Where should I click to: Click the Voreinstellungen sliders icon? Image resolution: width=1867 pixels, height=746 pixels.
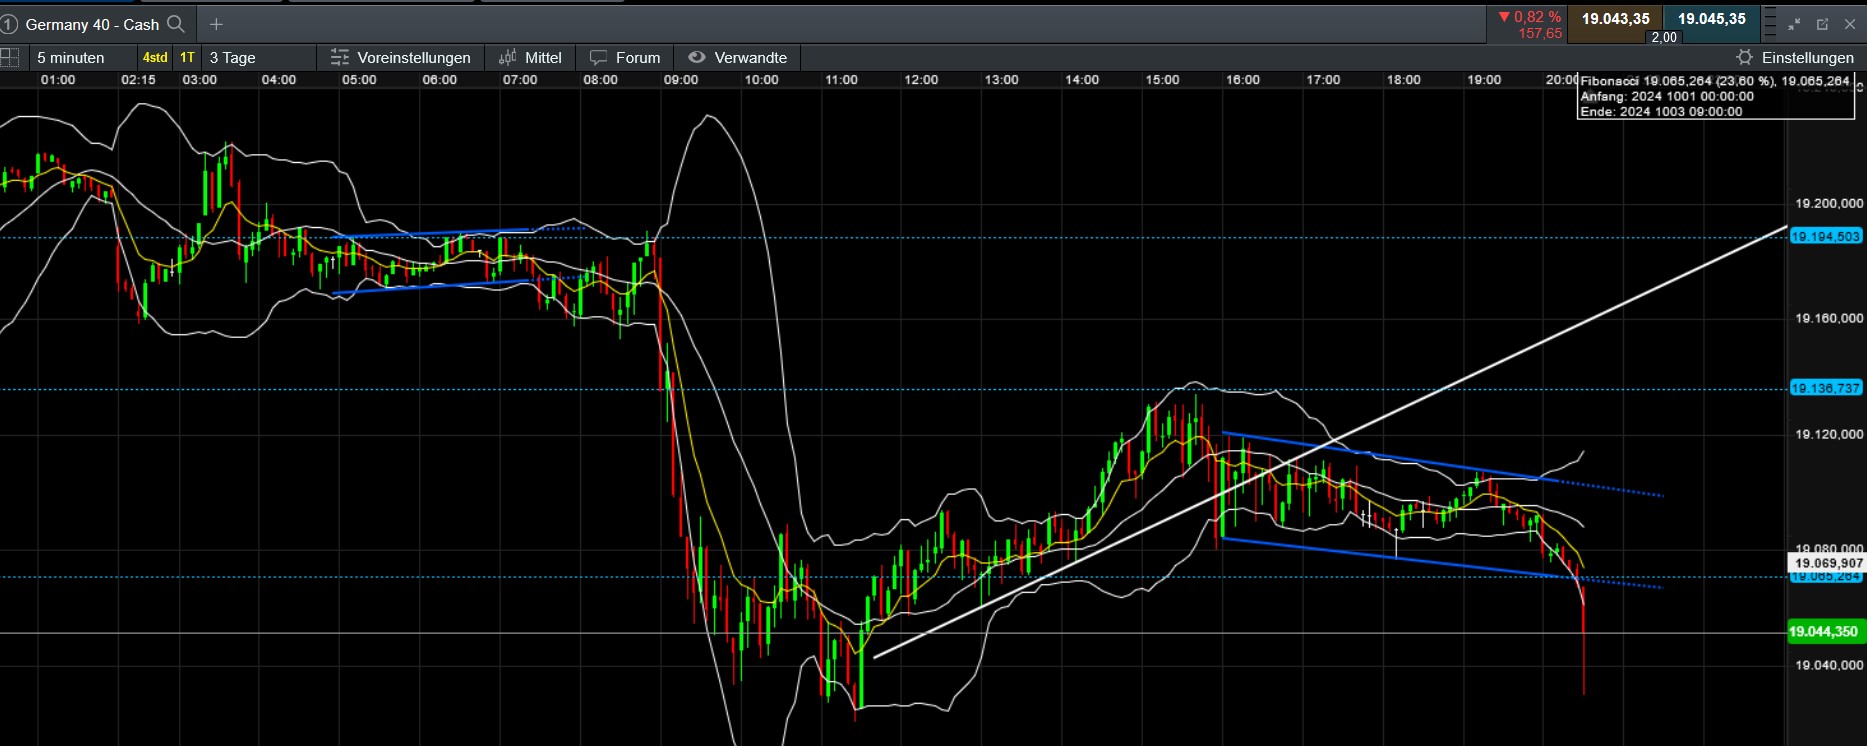pyautogui.click(x=340, y=58)
